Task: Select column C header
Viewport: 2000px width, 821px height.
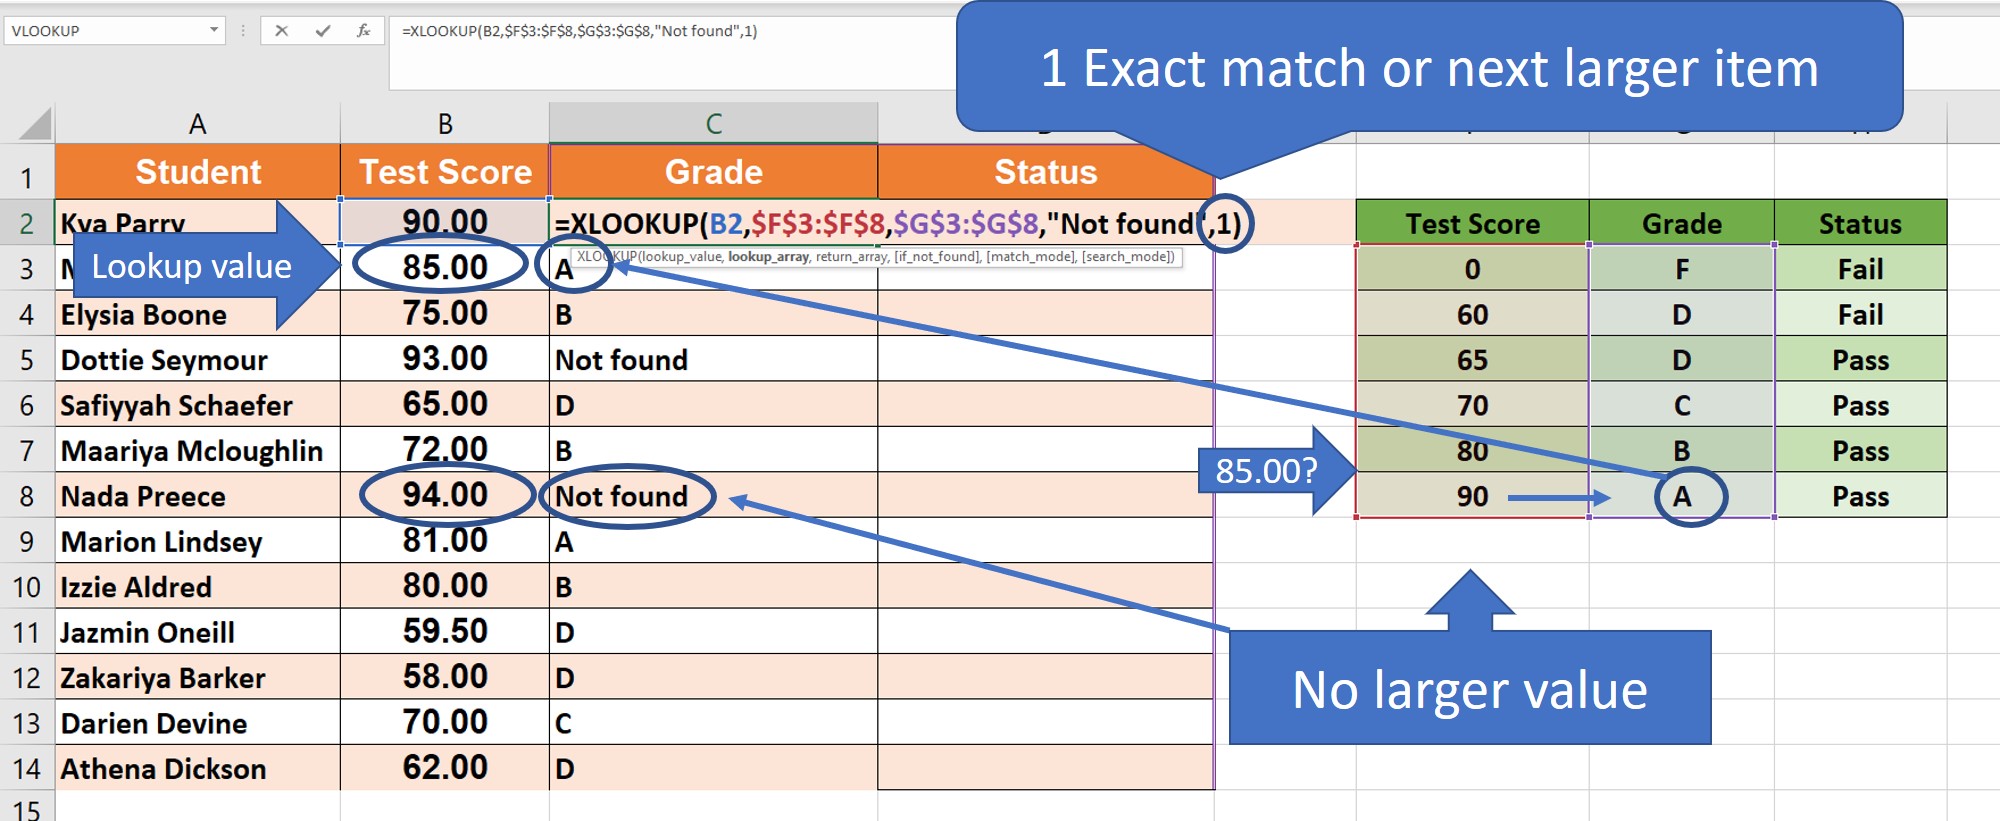Action: pos(714,124)
